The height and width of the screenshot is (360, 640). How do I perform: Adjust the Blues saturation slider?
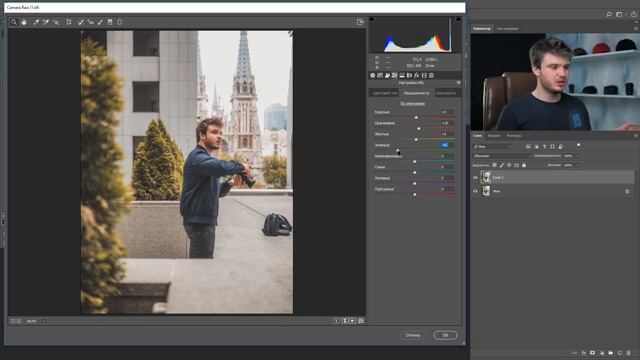click(415, 173)
